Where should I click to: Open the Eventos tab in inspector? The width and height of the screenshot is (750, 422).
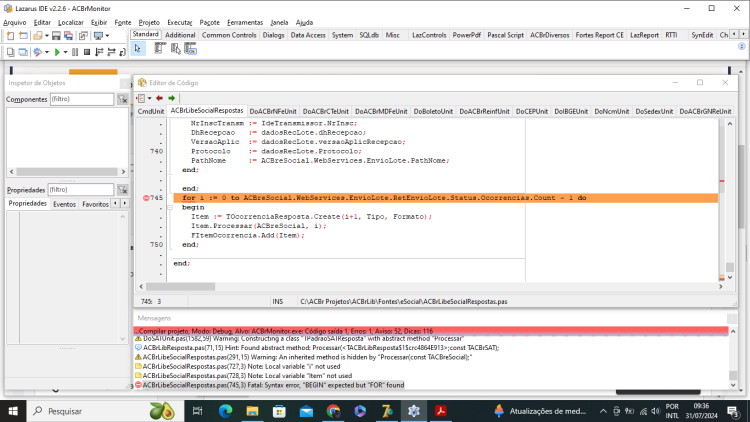(x=65, y=204)
